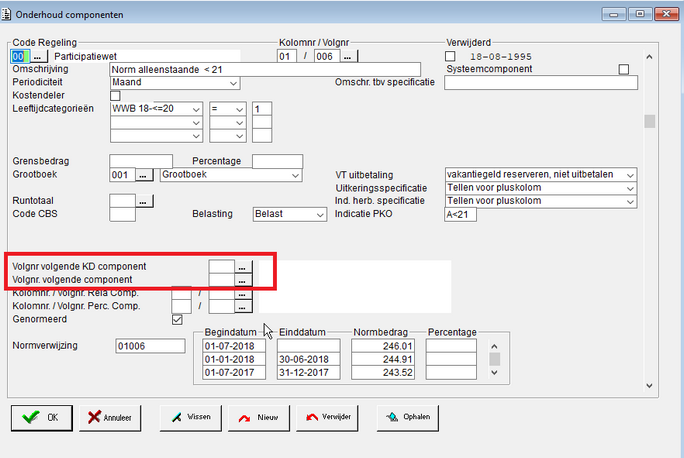Open browse for Volgnr. volgende component

[x=243, y=280]
